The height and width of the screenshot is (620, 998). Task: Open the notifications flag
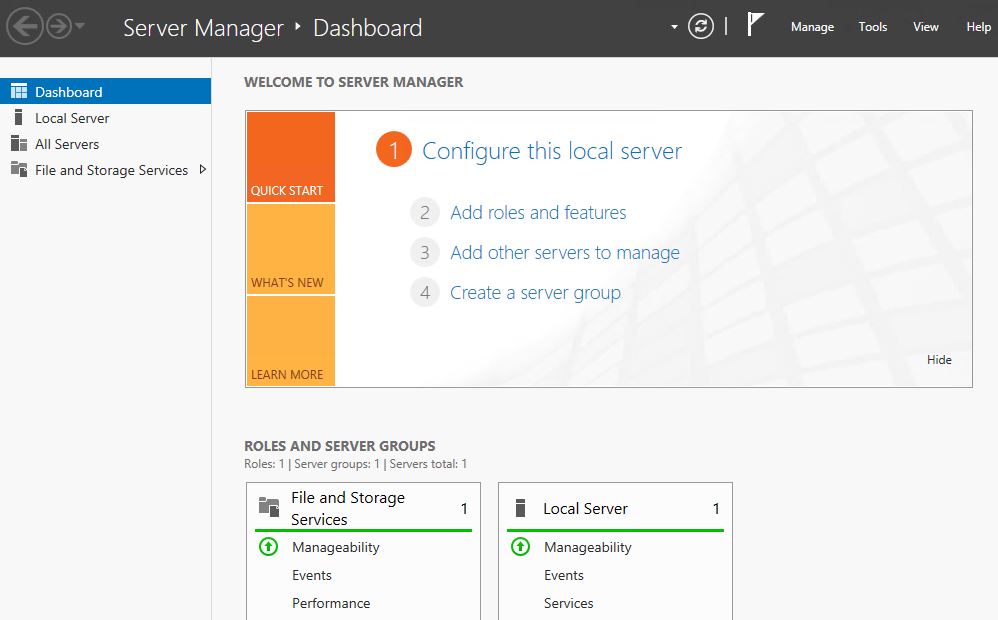755,26
